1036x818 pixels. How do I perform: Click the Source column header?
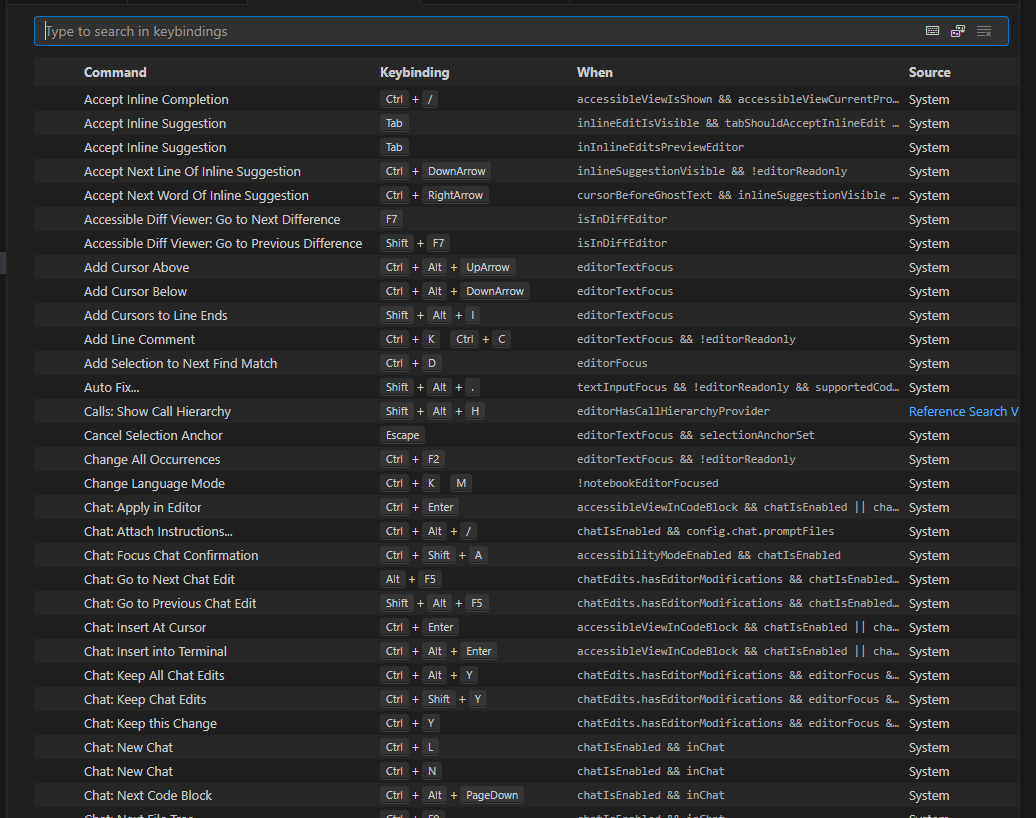pos(929,72)
